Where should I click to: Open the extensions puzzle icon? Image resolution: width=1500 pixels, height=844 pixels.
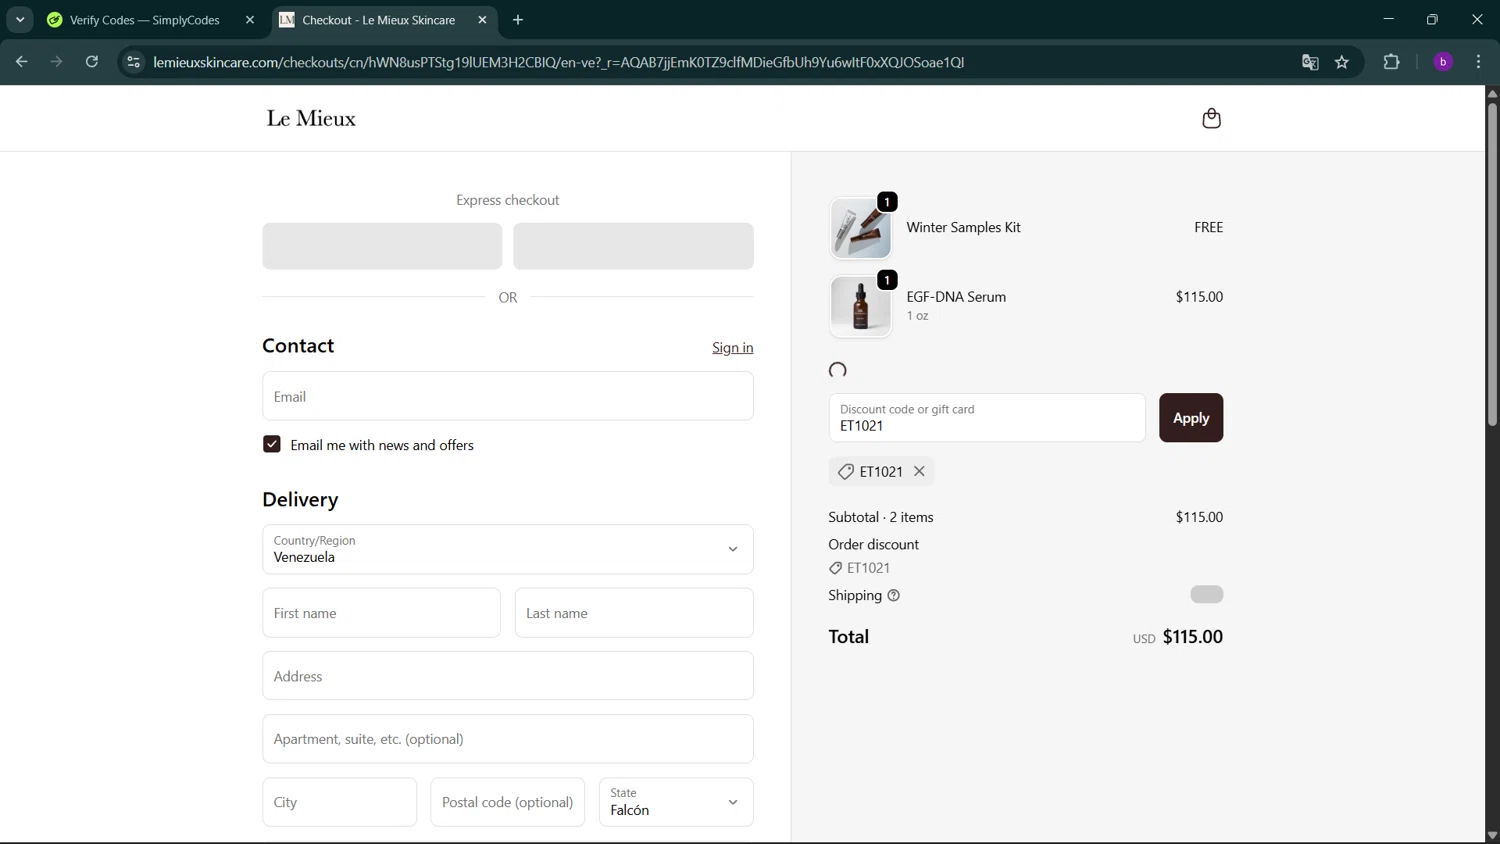coord(1391,62)
